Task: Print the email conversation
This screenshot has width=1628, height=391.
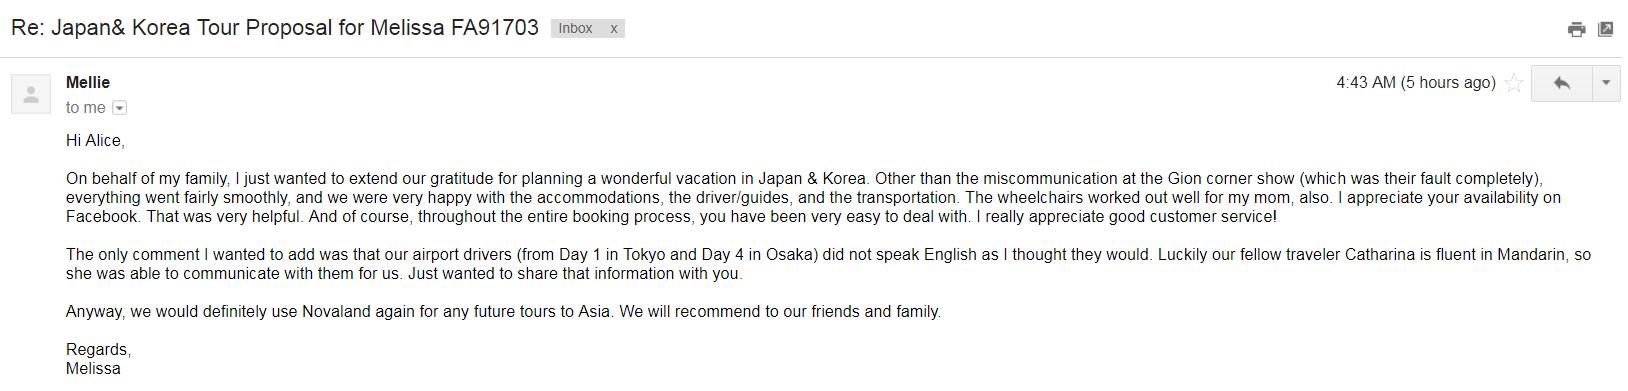Action: pos(1576,29)
